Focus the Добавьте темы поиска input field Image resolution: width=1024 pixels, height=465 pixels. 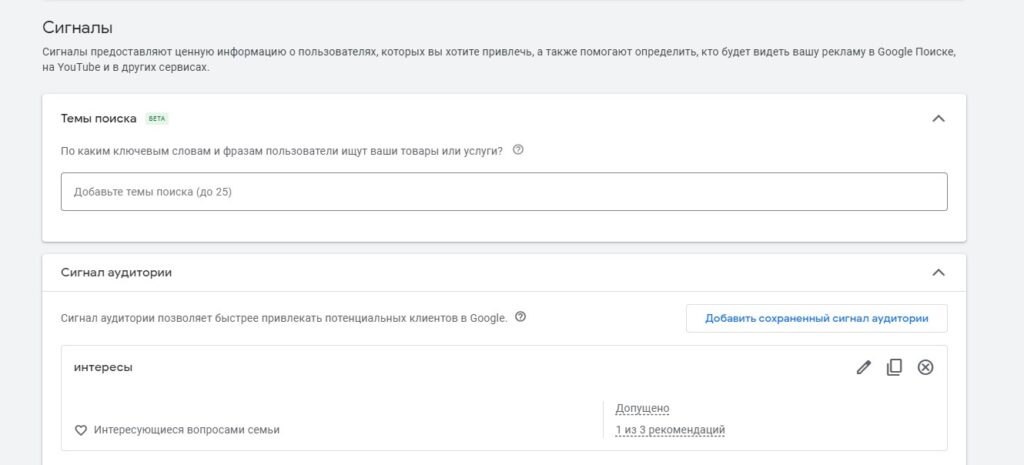[x=504, y=191]
